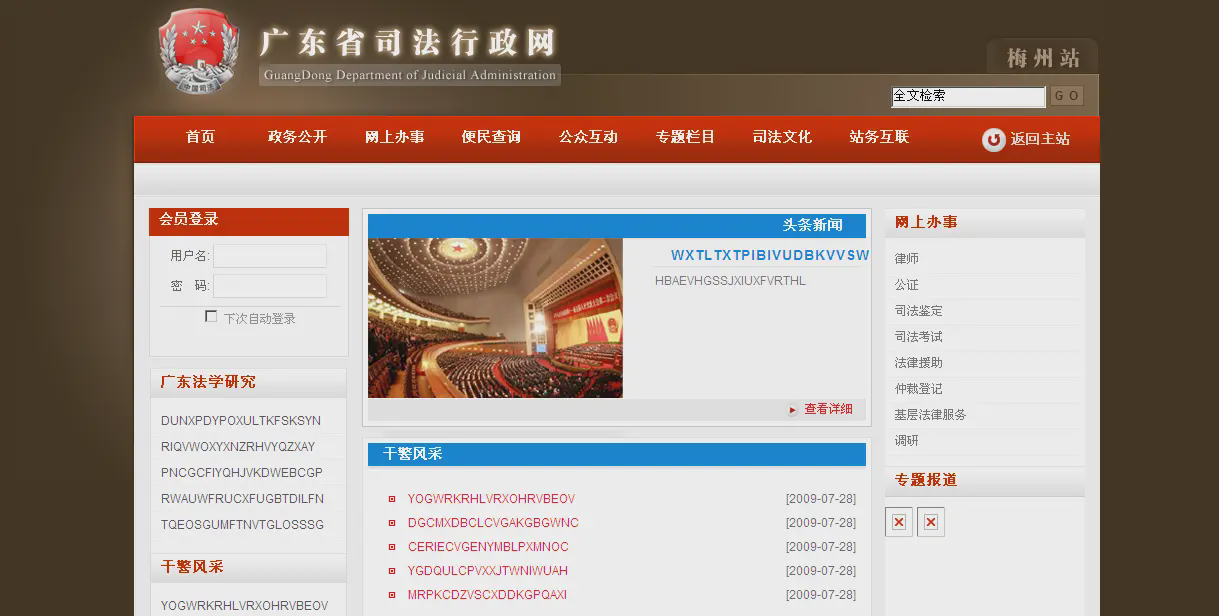Click the red arrow icon beside 查看详细
The height and width of the screenshot is (616, 1219).
[x=793, y=410]
